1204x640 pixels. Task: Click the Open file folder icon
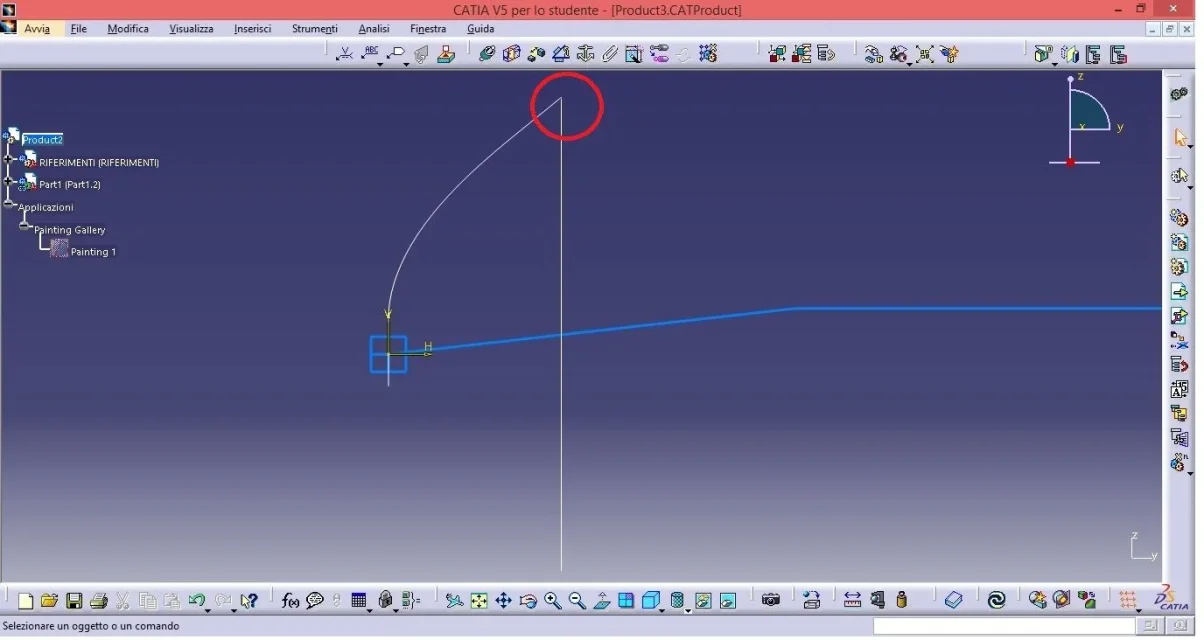[x=49, y=601]
